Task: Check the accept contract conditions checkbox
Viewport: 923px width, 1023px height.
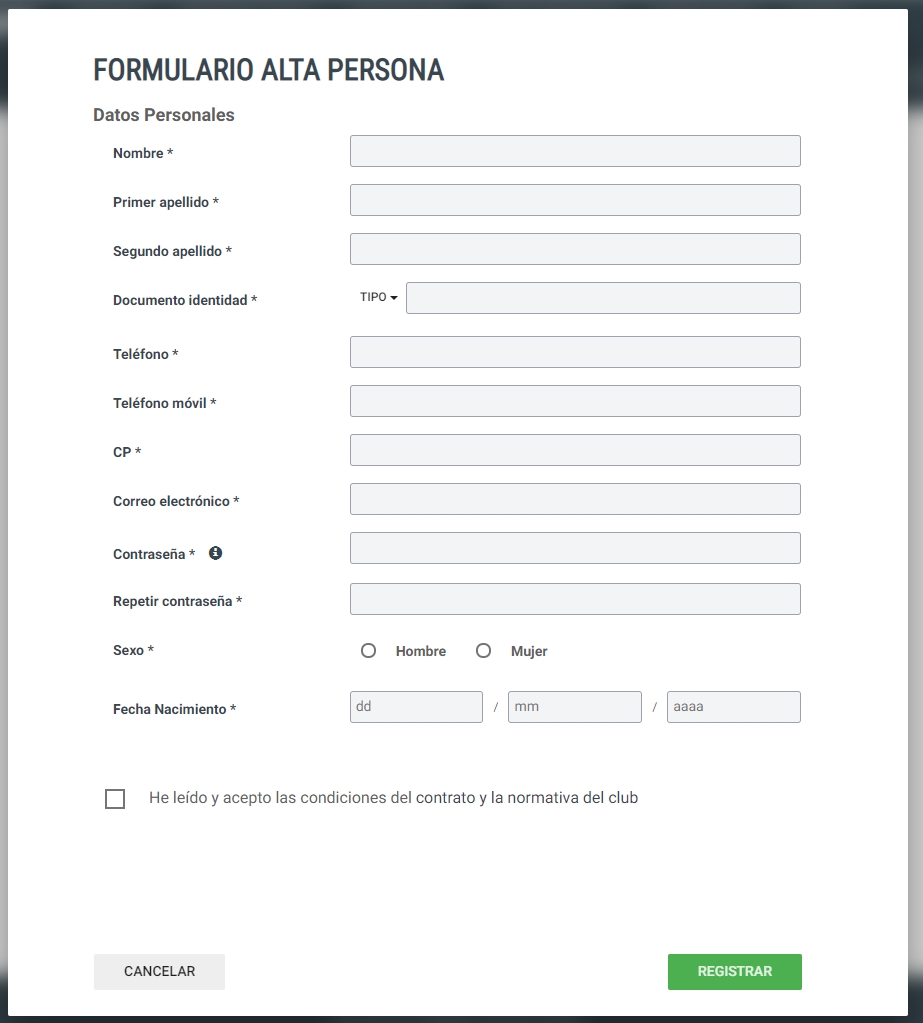Action: 115,799
